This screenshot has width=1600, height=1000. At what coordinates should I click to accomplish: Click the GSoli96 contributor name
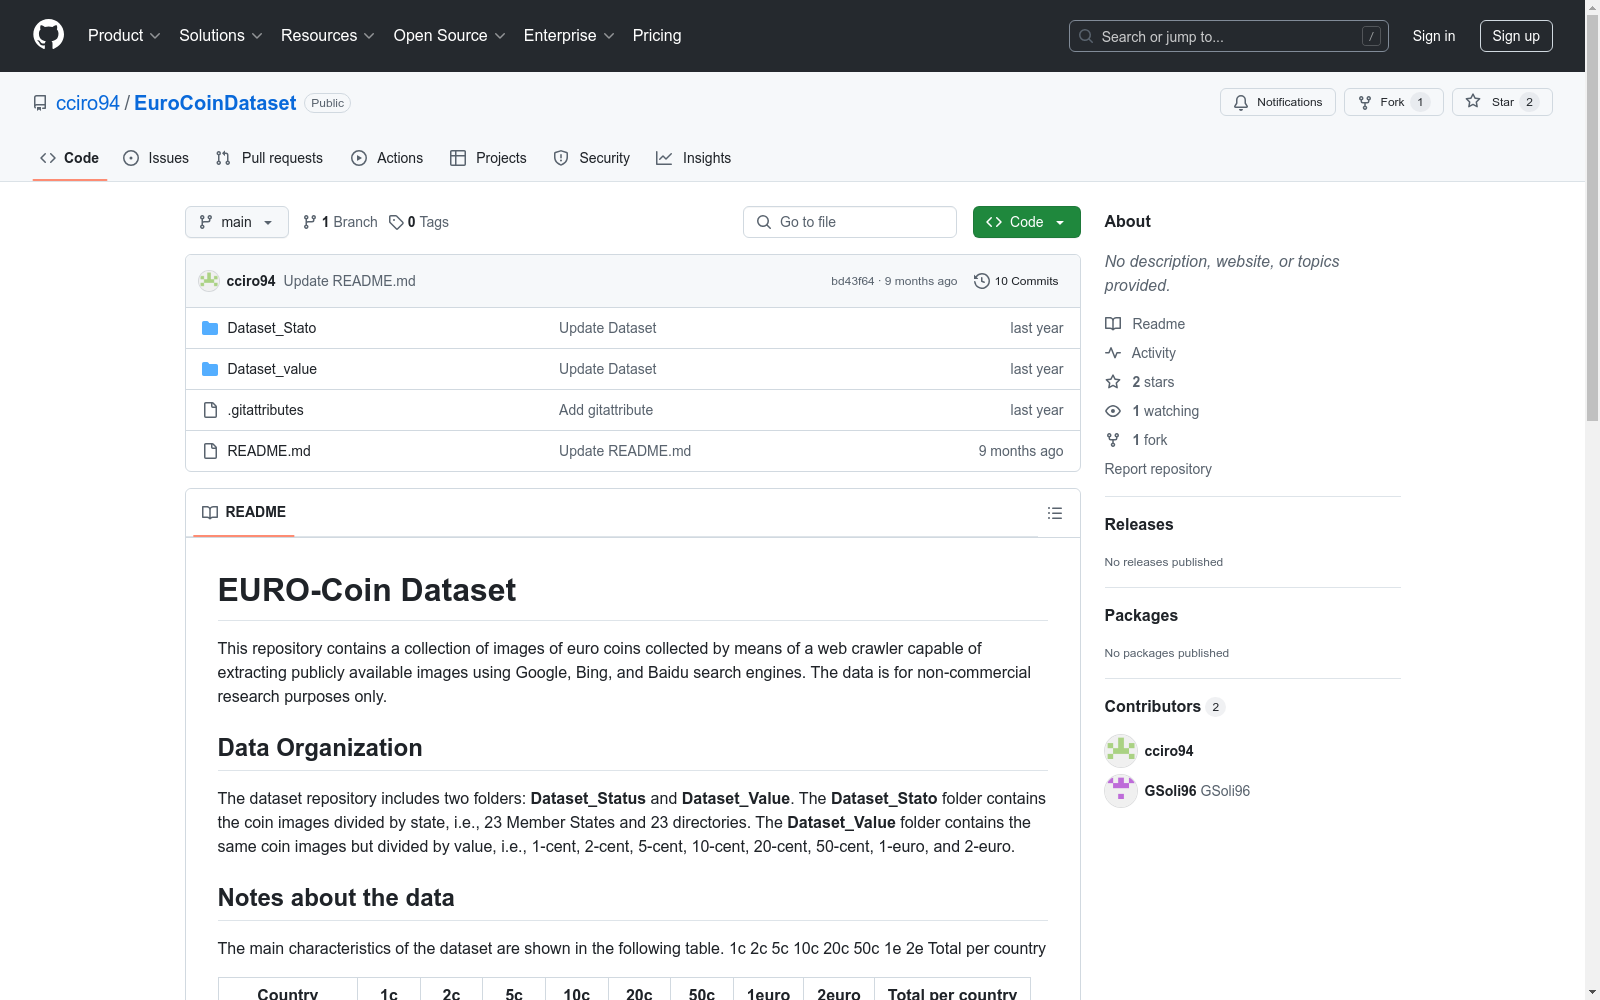point(1171,791)
